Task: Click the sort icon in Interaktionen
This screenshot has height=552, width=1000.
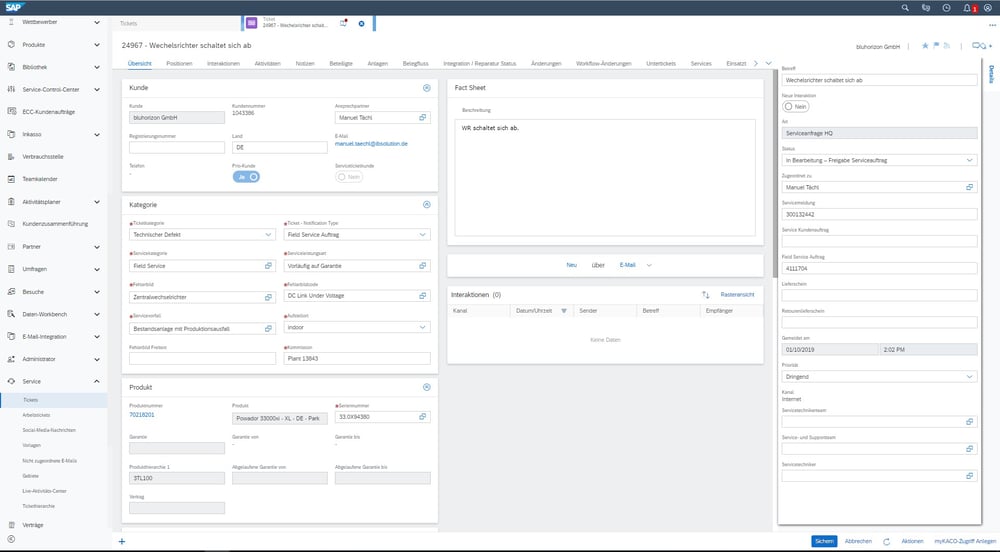Action: click(x=705, y=294)
